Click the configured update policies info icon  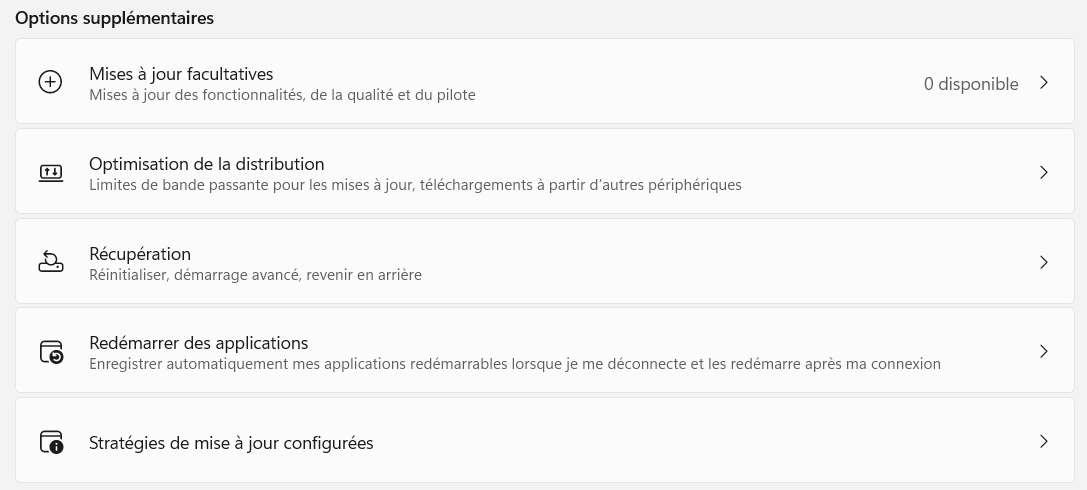pyautogui.click(x=50, y=442)
